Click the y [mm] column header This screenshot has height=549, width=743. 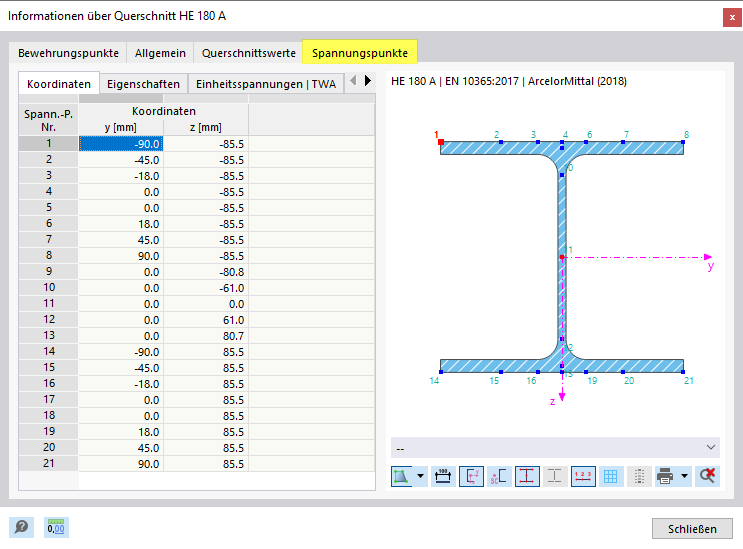(121, 127)
